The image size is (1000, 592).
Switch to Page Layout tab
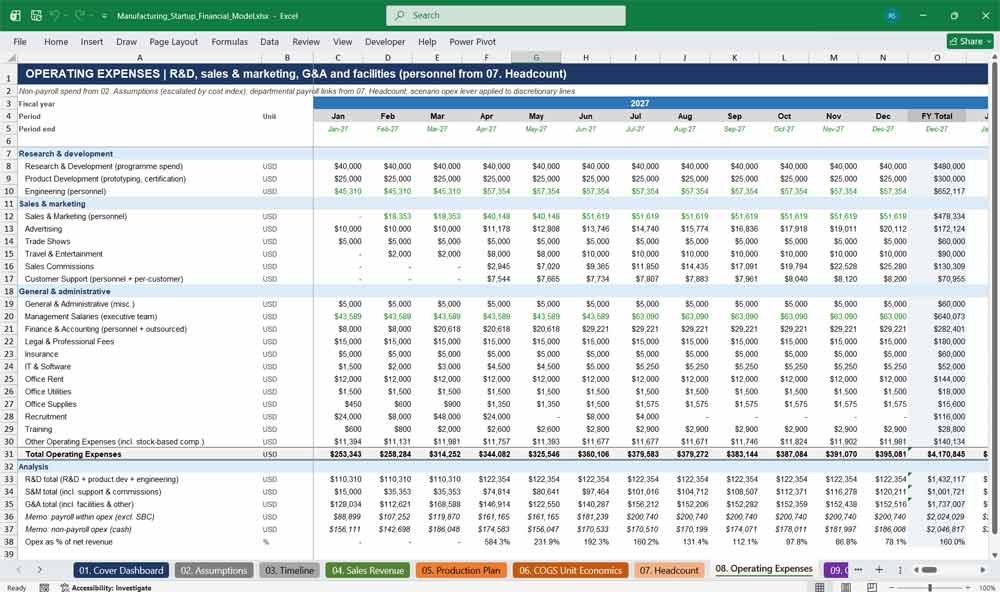coord(173,41)
